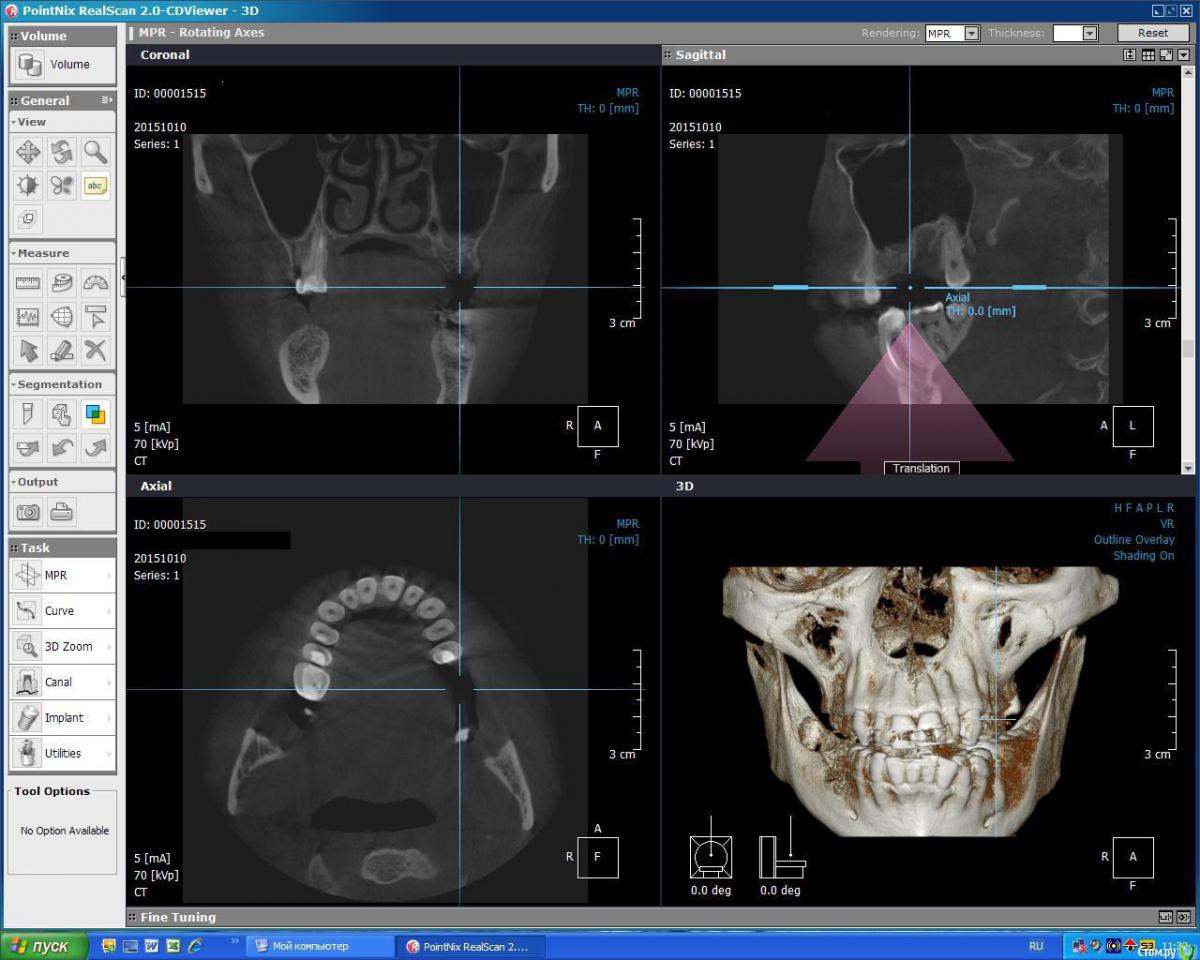Click the delete measurement X tool
The height and width of the screenshot is (960, 1200).
click(95, 349)
